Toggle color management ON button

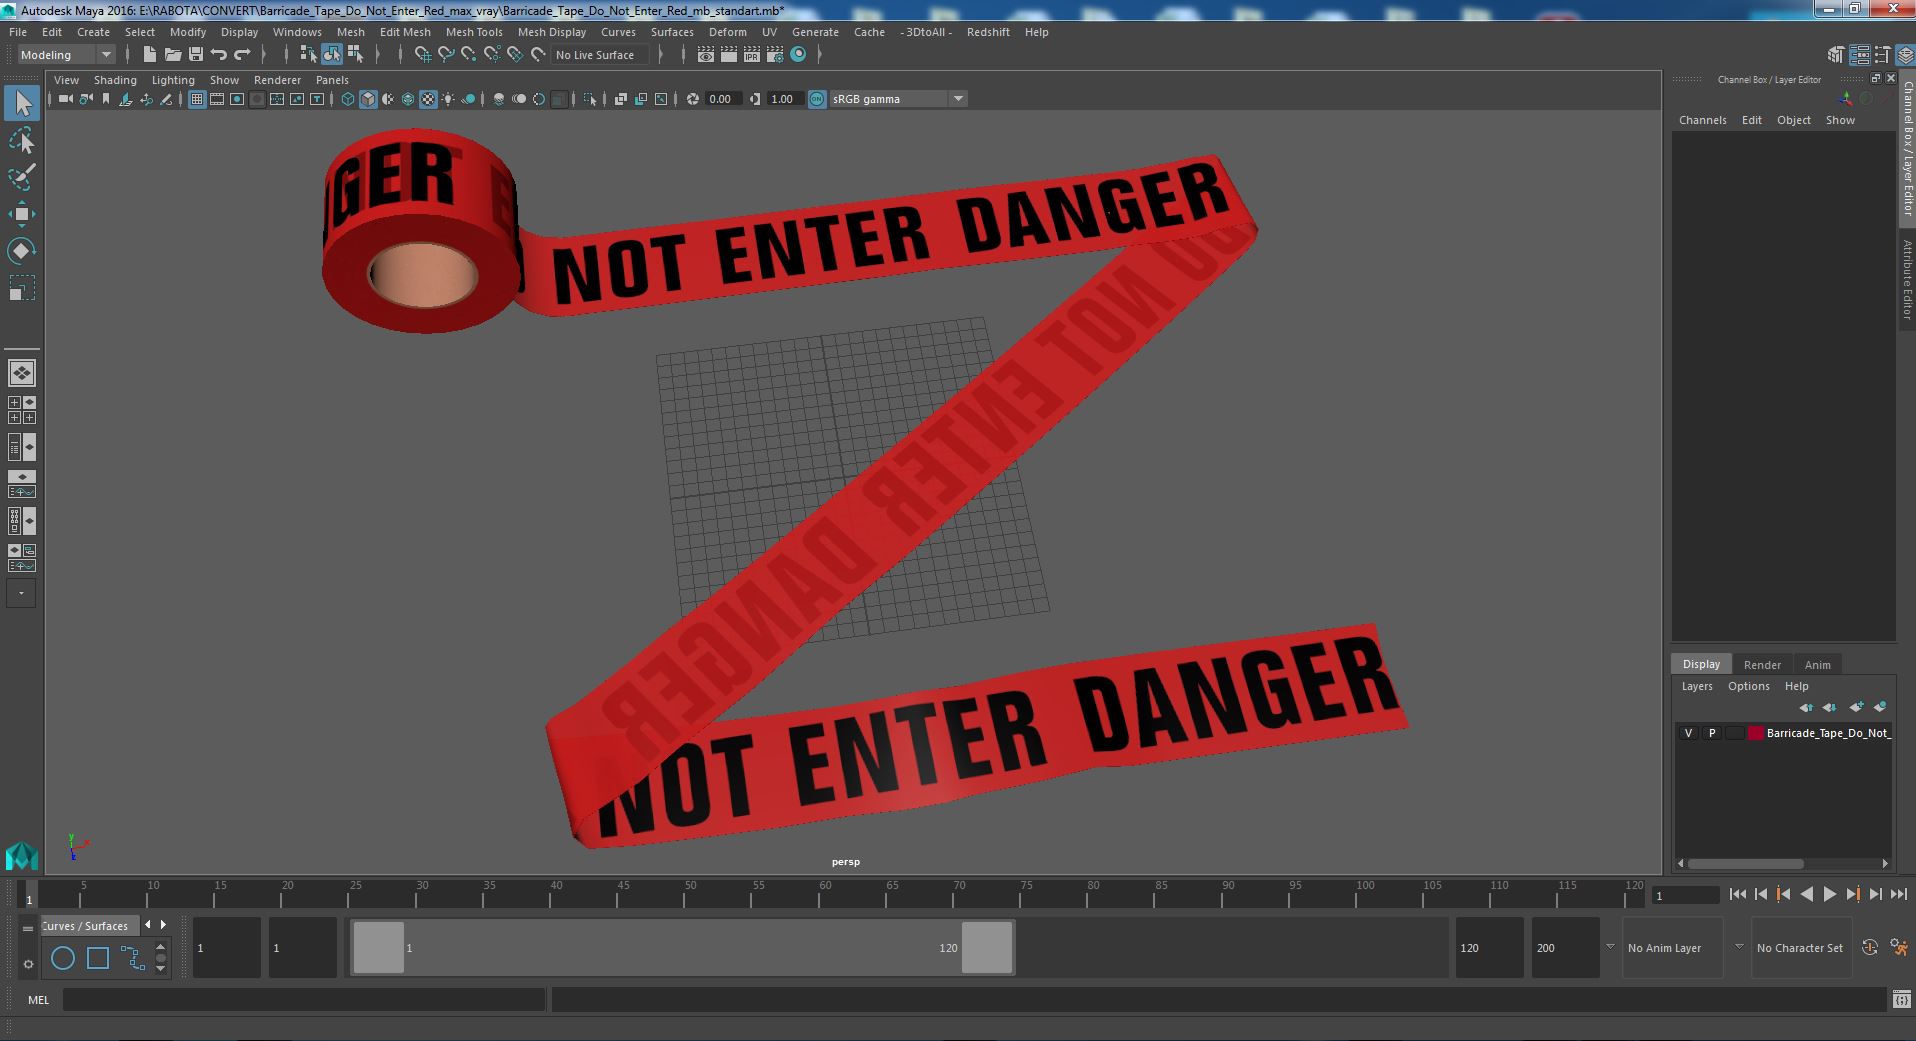tap(817, 99)
